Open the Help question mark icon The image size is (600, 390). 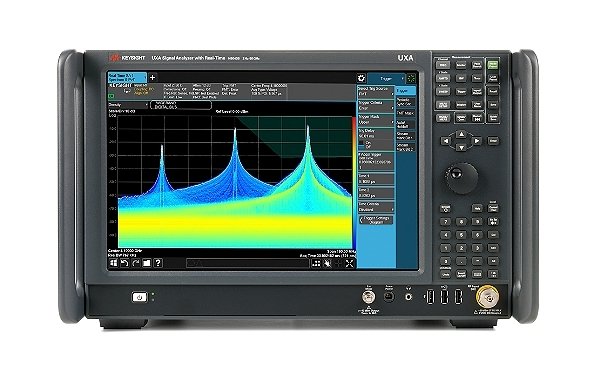click(x=158, y=263)
